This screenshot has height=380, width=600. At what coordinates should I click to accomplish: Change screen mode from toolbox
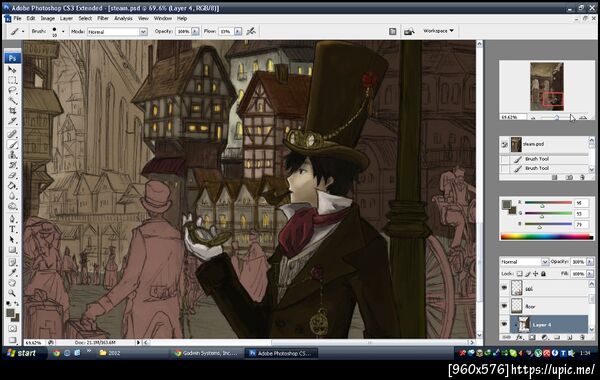[12, 340]
